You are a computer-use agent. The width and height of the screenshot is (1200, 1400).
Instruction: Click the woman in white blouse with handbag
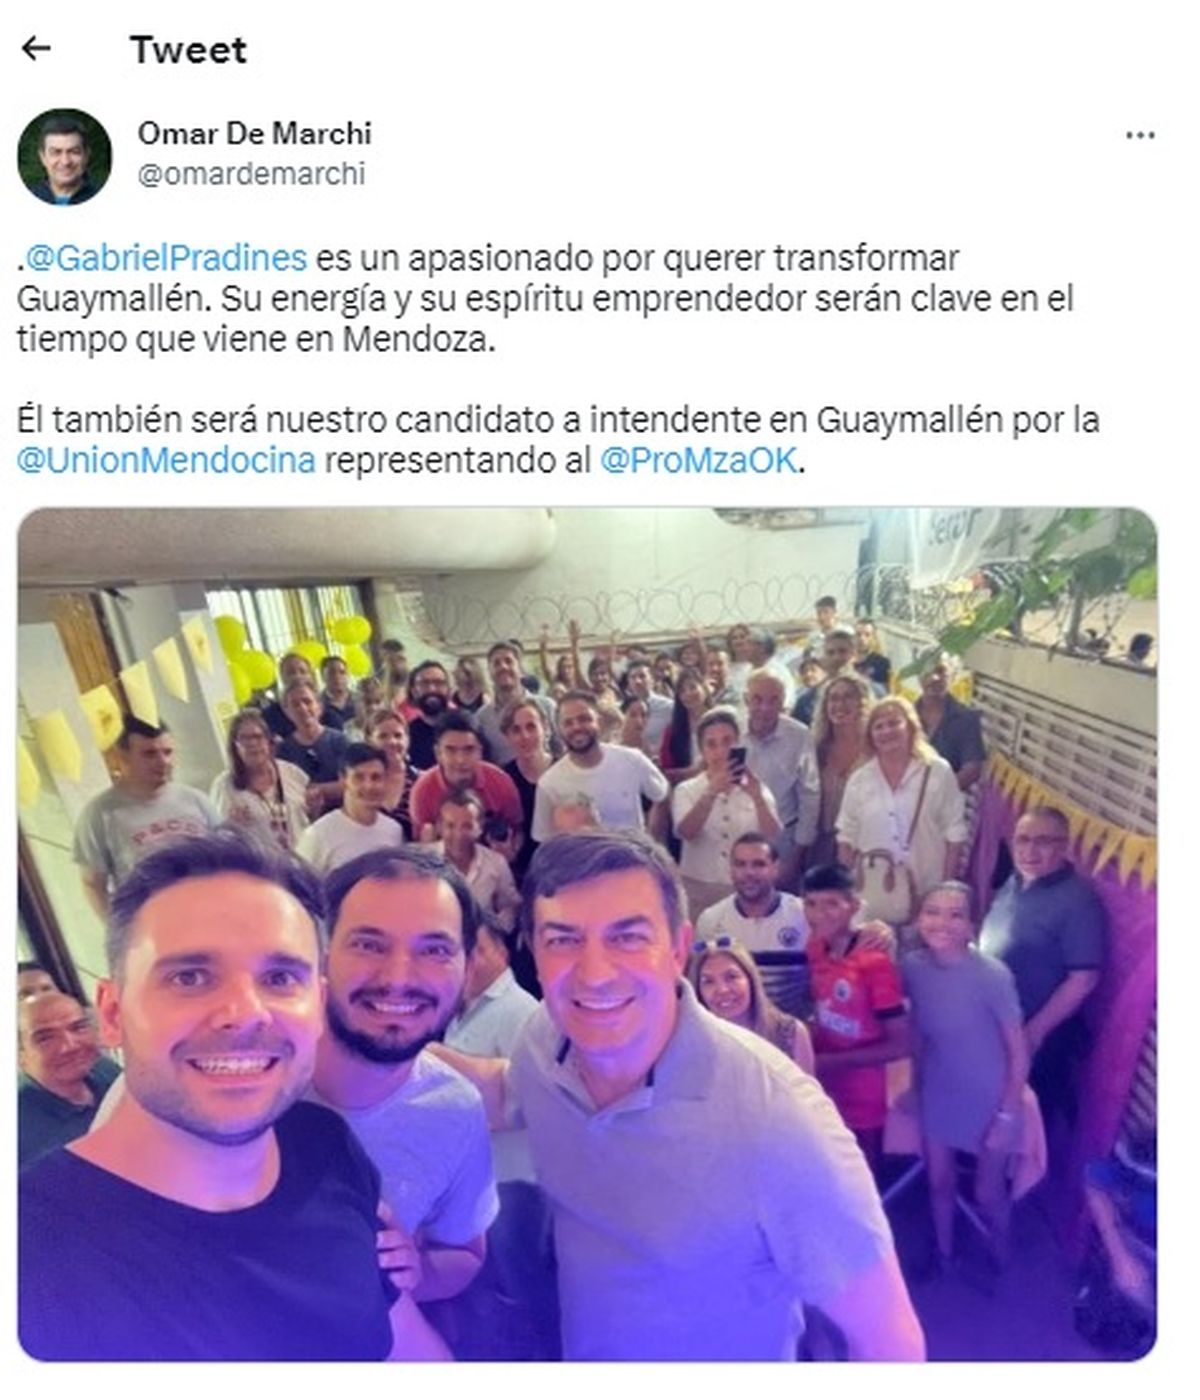[x=900, y=800]
